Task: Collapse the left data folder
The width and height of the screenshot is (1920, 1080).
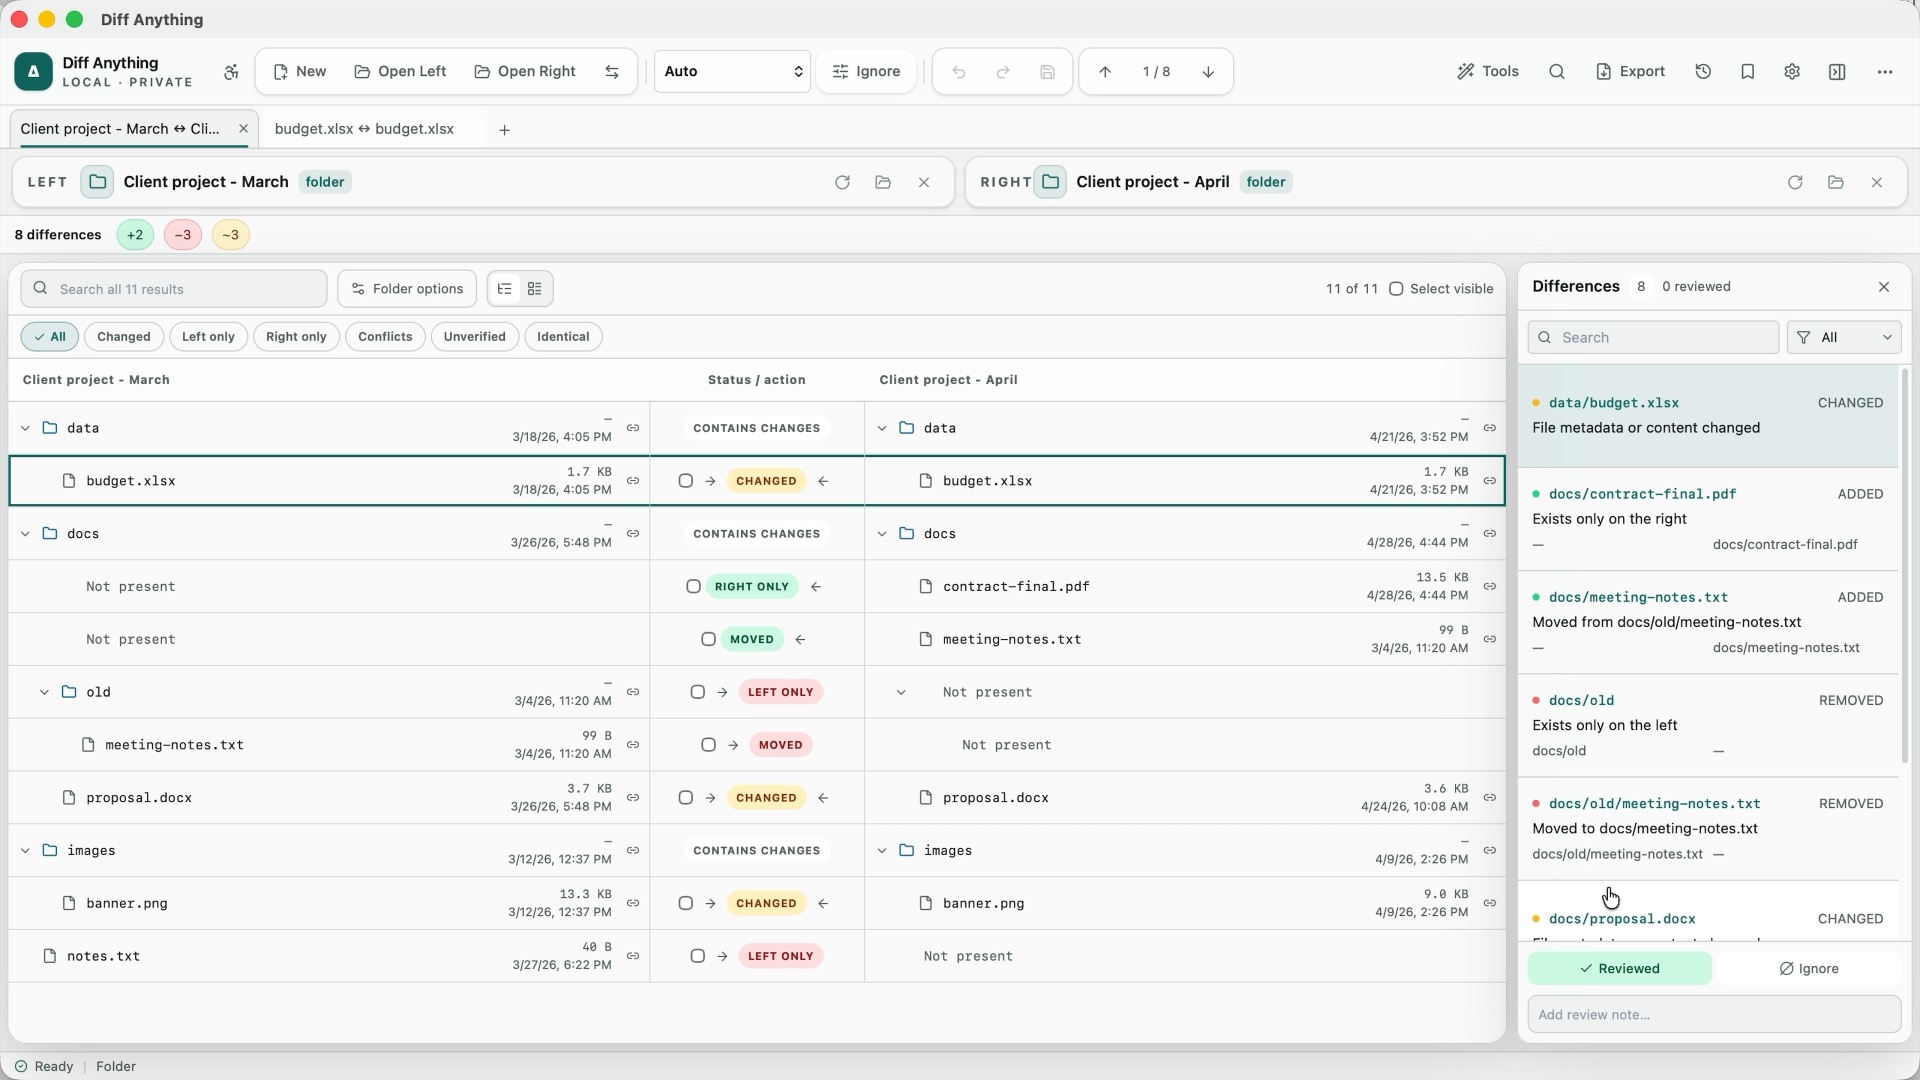Action: [25, 428]
